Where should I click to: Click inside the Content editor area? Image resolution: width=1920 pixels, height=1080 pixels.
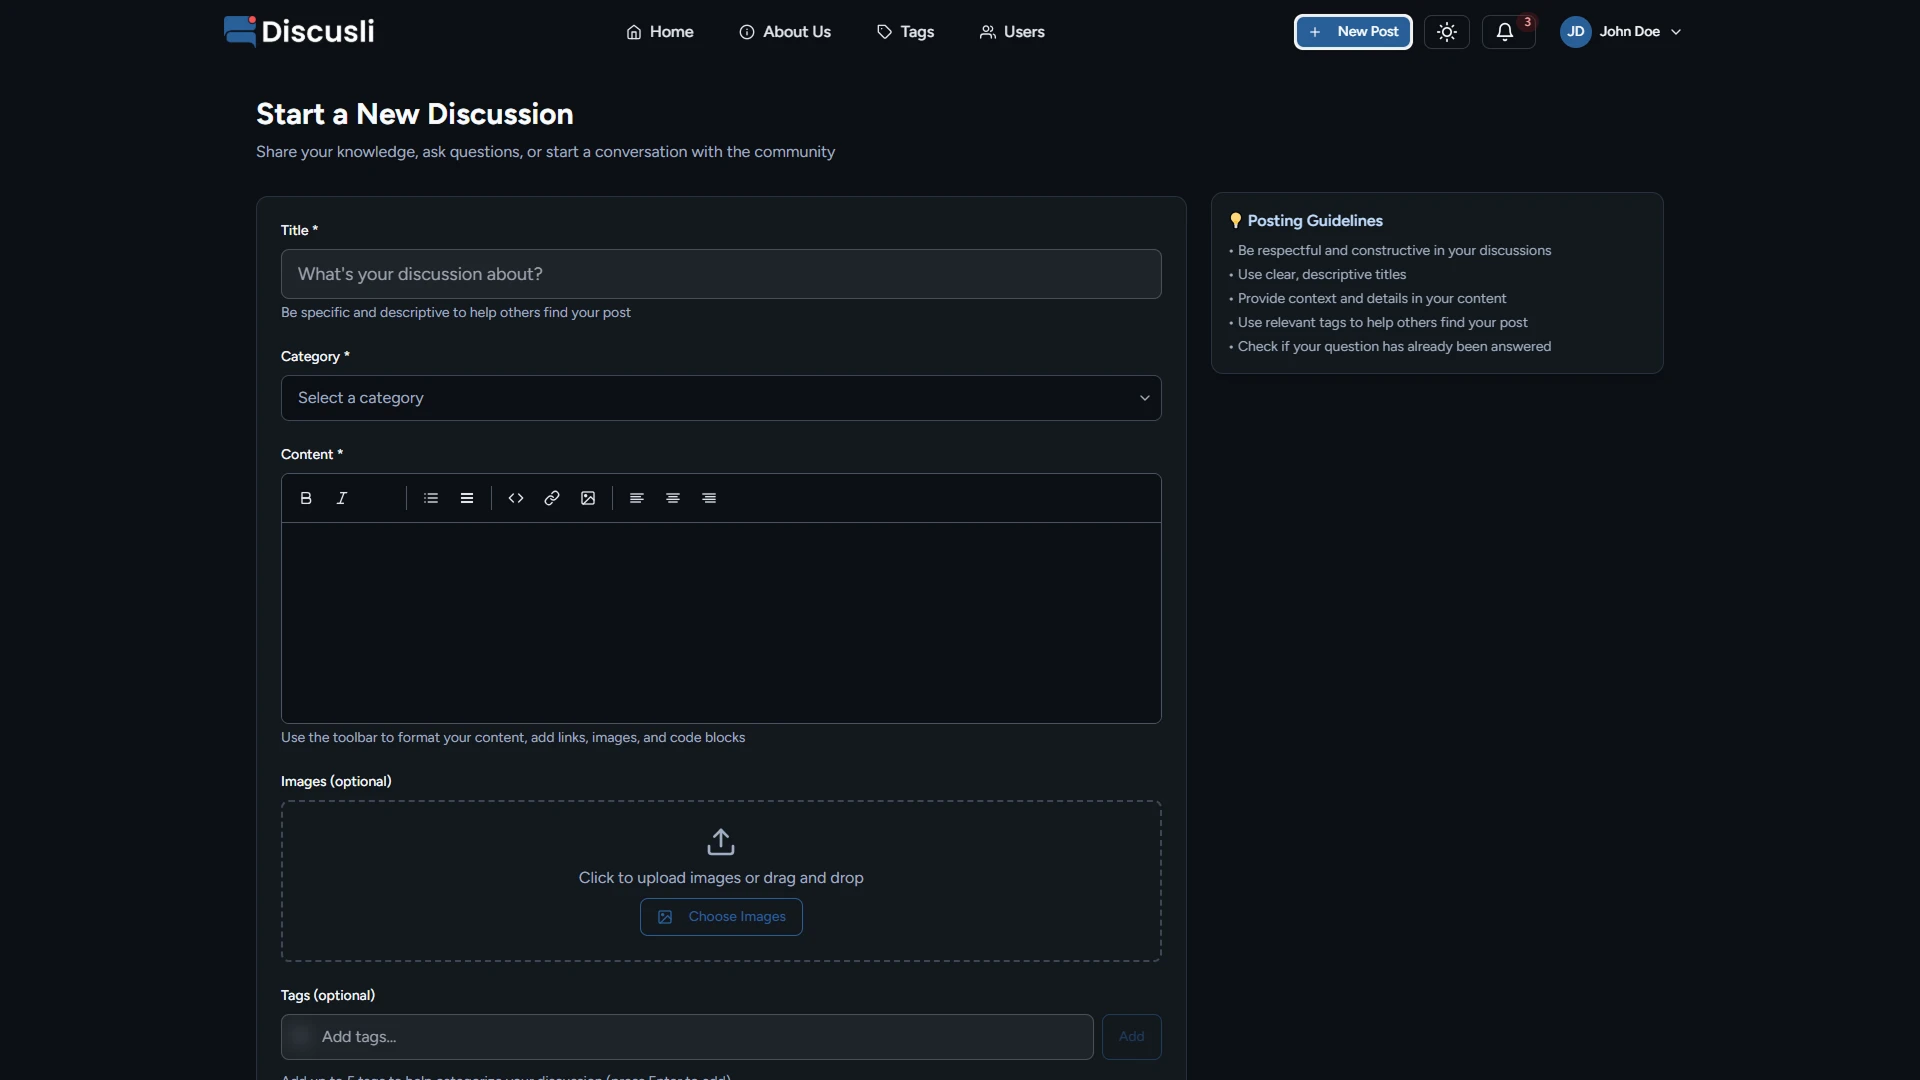pos(721,623)
